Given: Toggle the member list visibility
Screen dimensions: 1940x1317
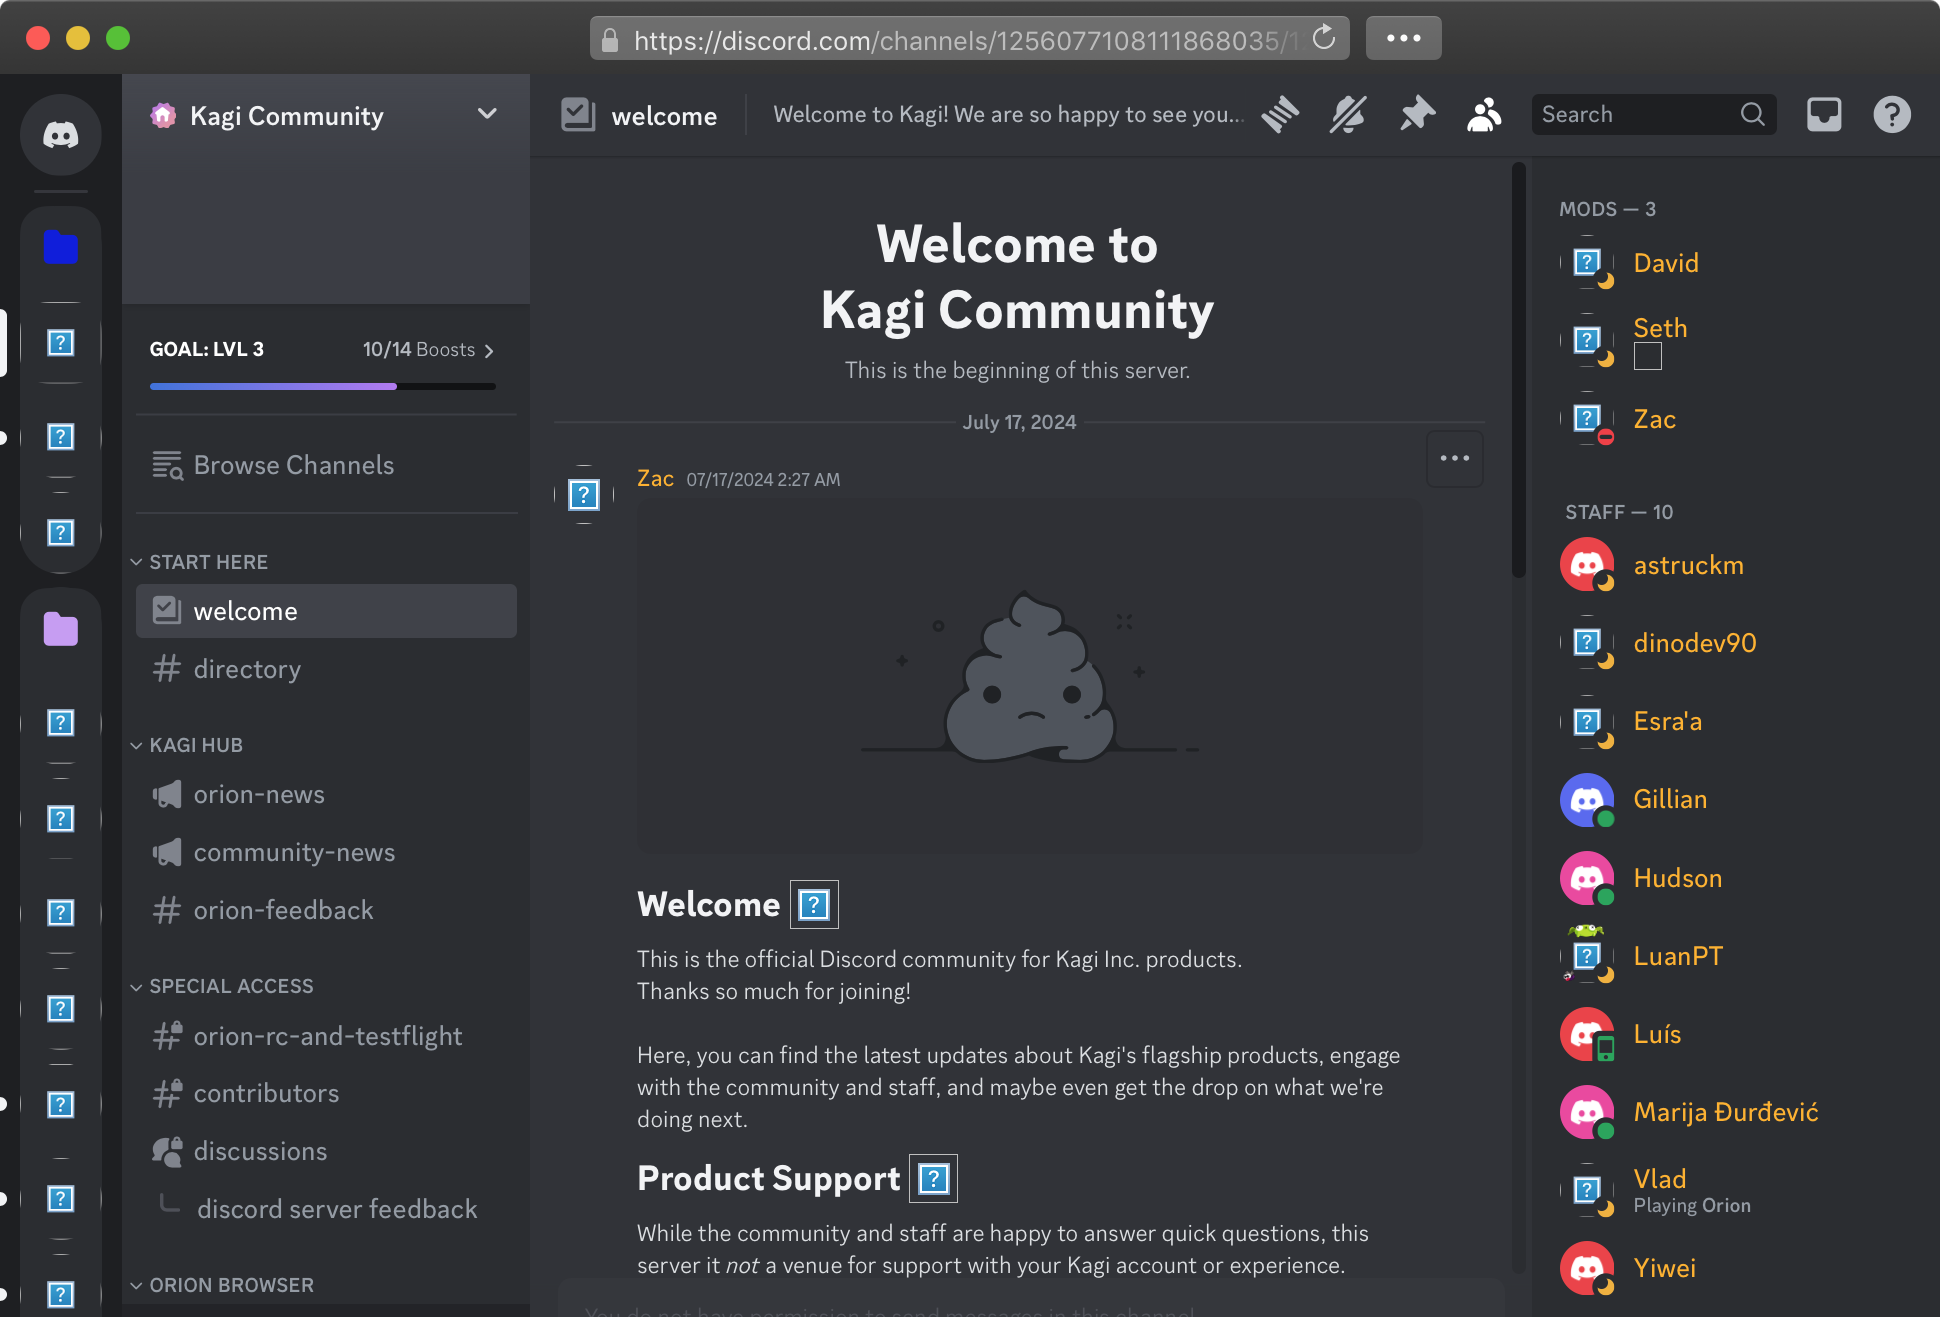Looking at the screenshot, I should [x=1484, y=115].
